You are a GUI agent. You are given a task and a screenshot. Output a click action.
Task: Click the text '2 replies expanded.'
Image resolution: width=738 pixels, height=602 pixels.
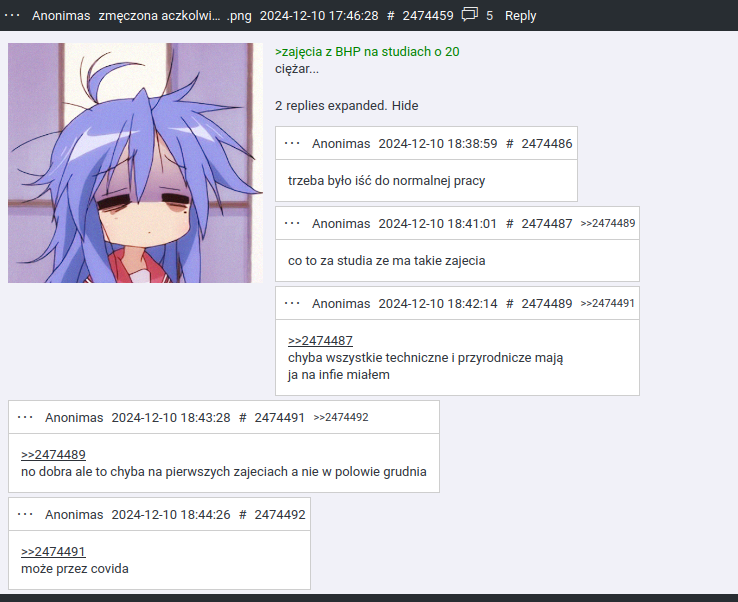331,105
